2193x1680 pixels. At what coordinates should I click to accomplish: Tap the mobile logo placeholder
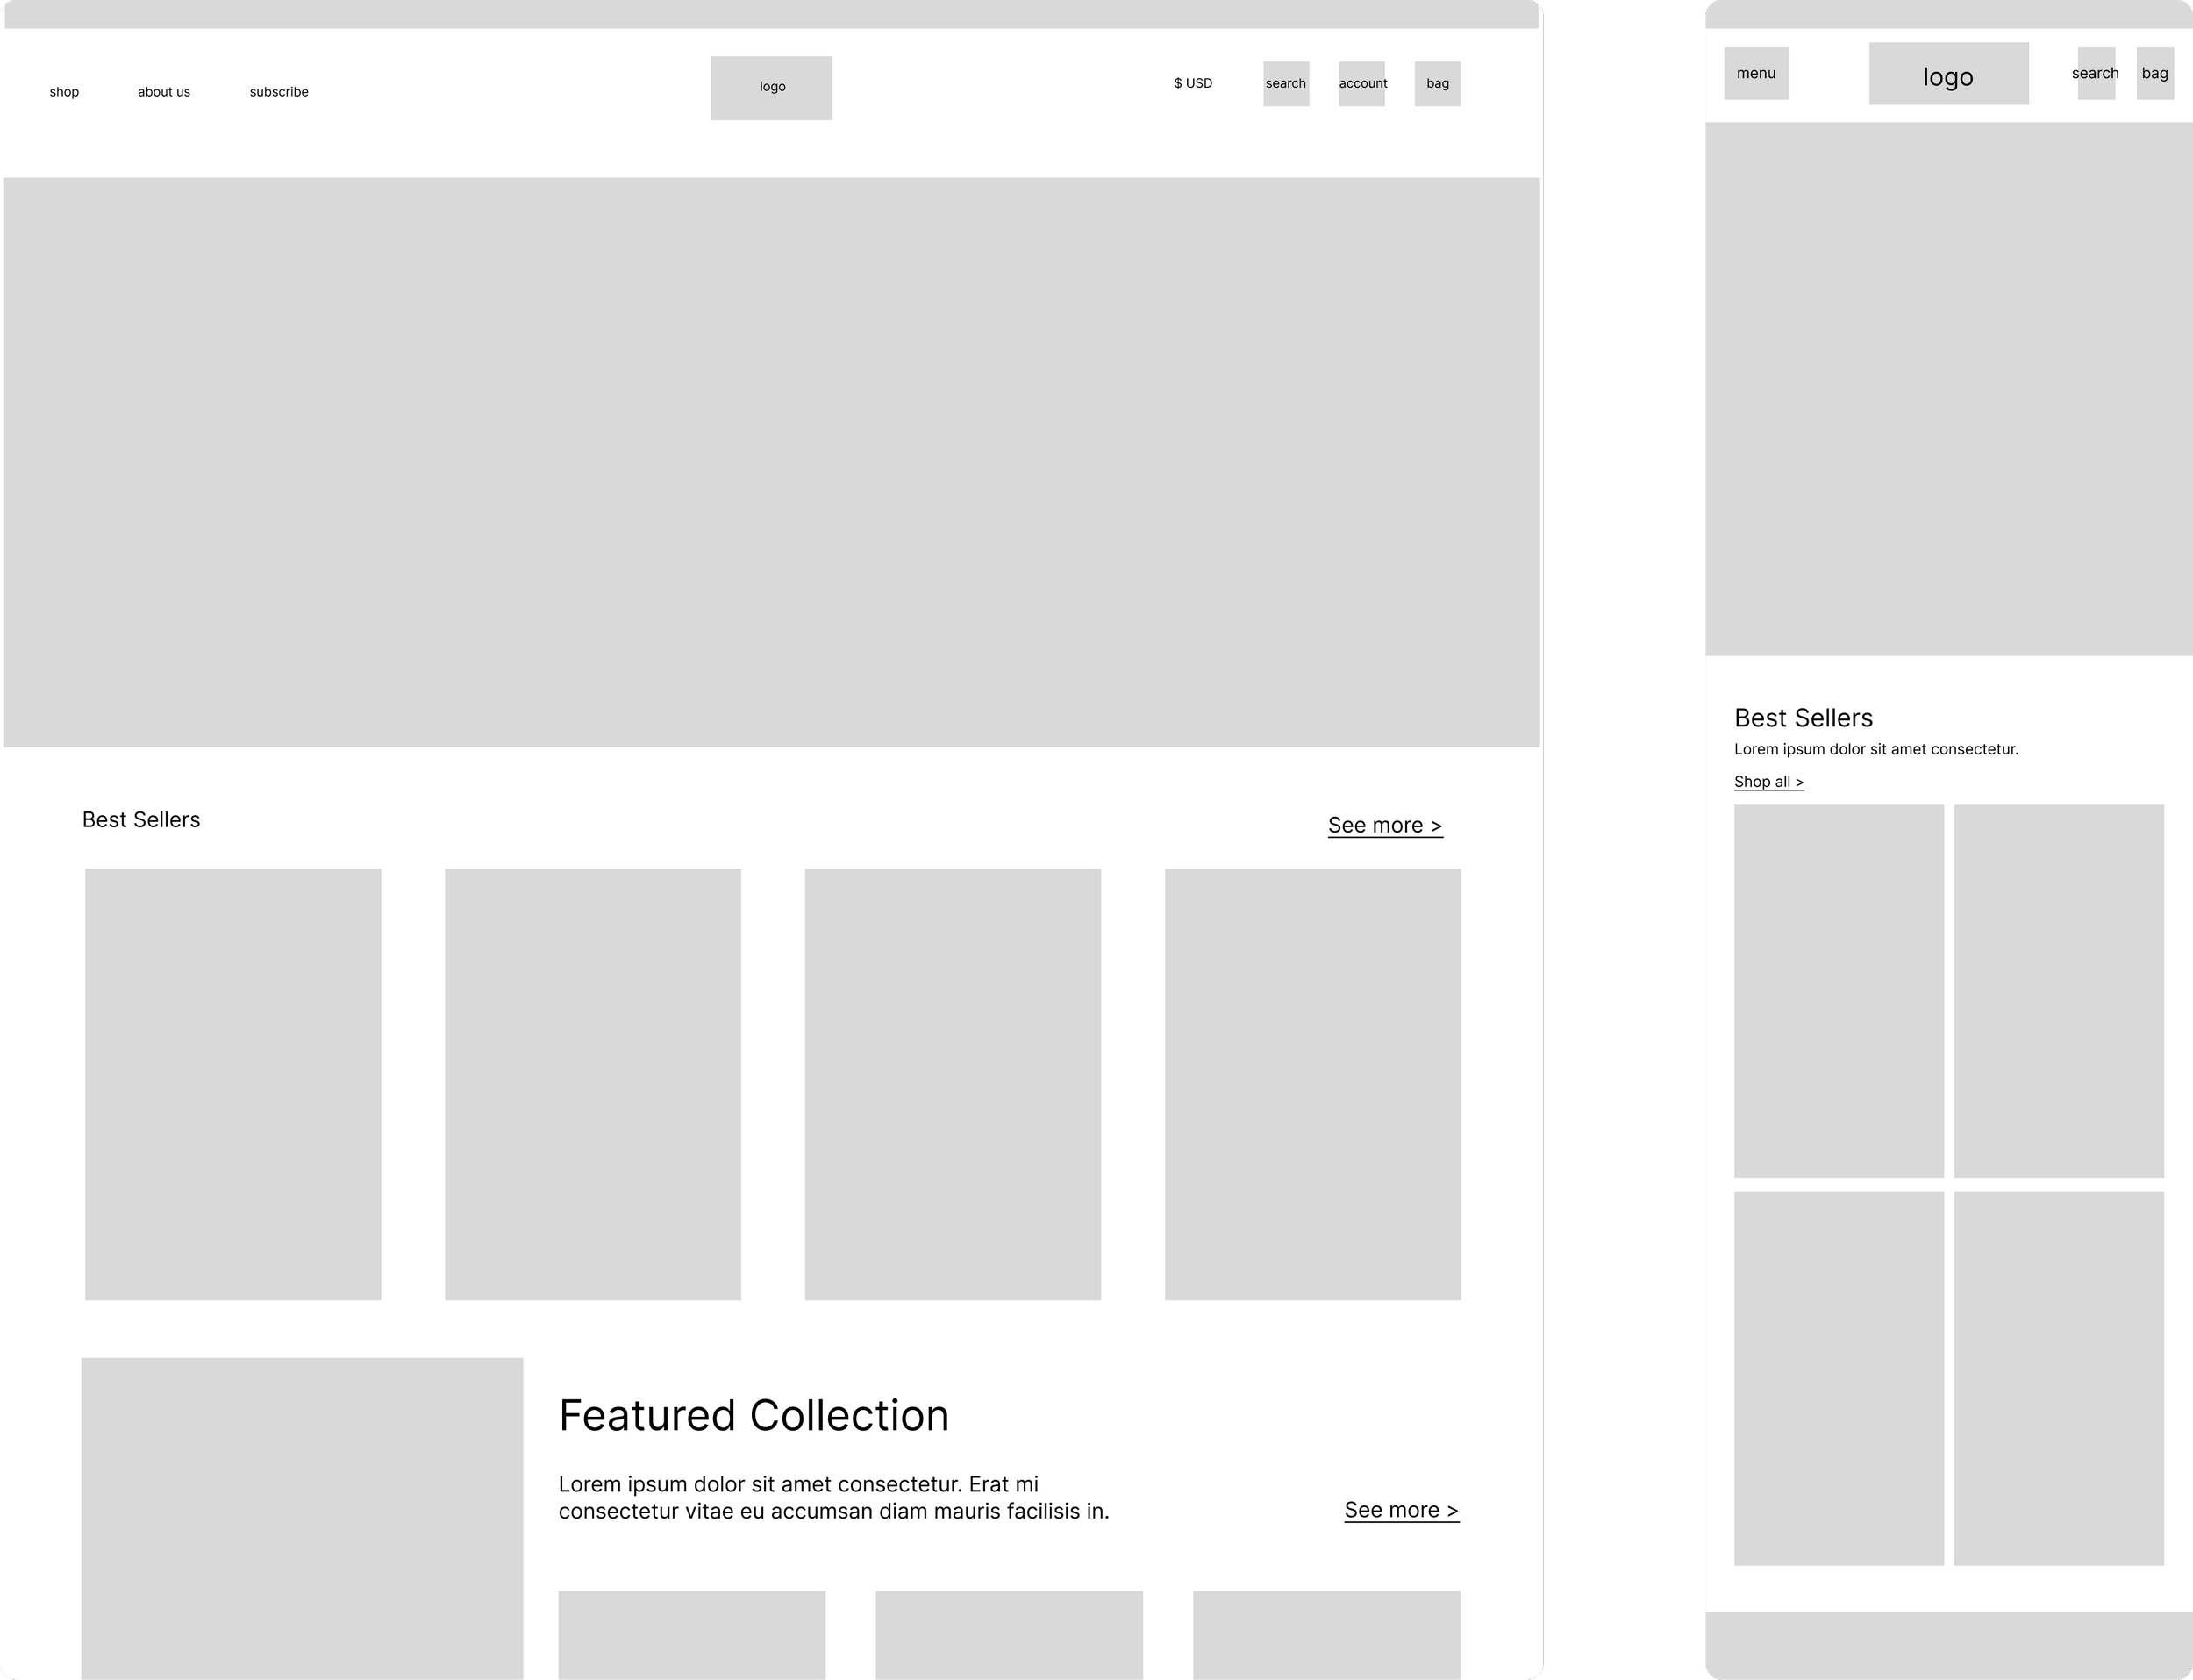pos(1948,74)
